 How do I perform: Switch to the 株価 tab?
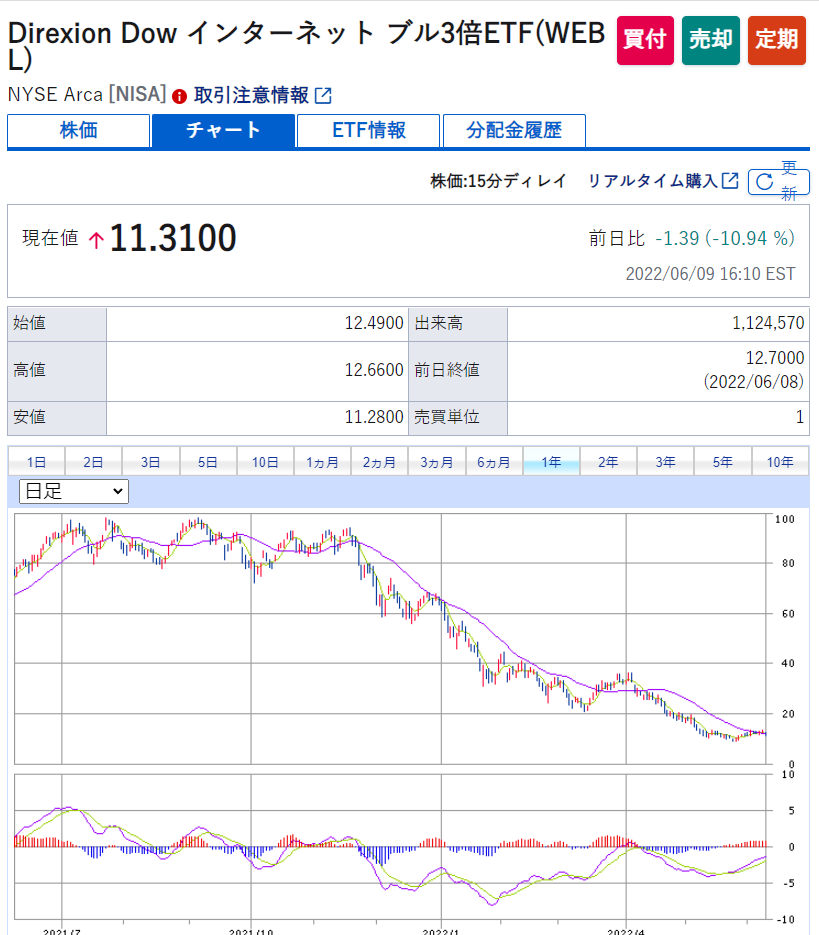(x=78, y=130)
